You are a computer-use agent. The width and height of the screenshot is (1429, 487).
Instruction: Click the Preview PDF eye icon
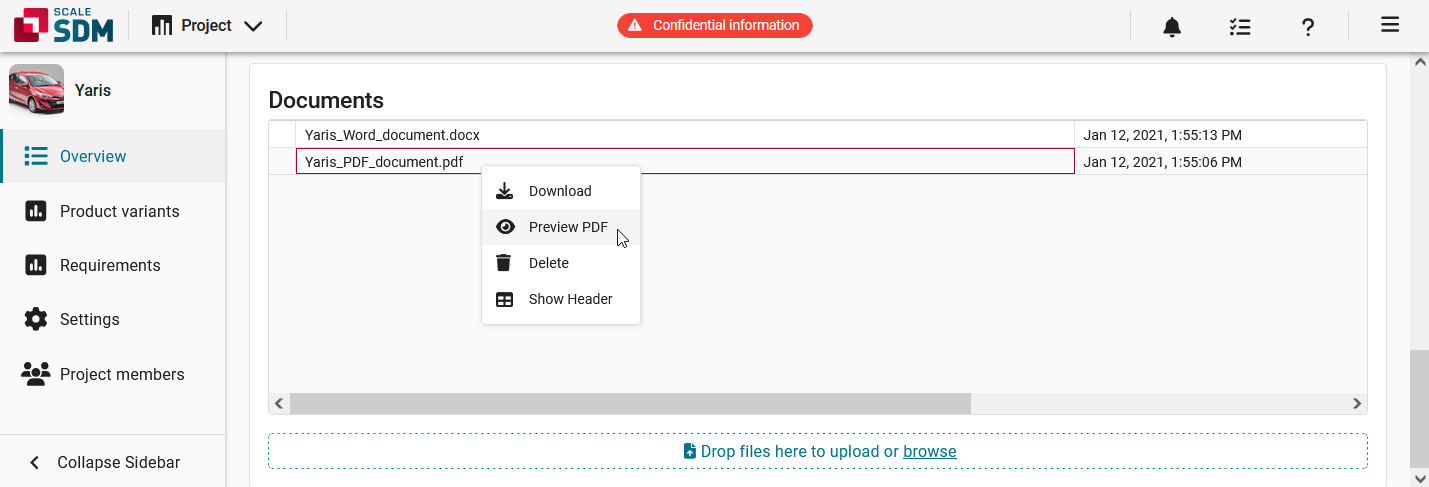505,227
